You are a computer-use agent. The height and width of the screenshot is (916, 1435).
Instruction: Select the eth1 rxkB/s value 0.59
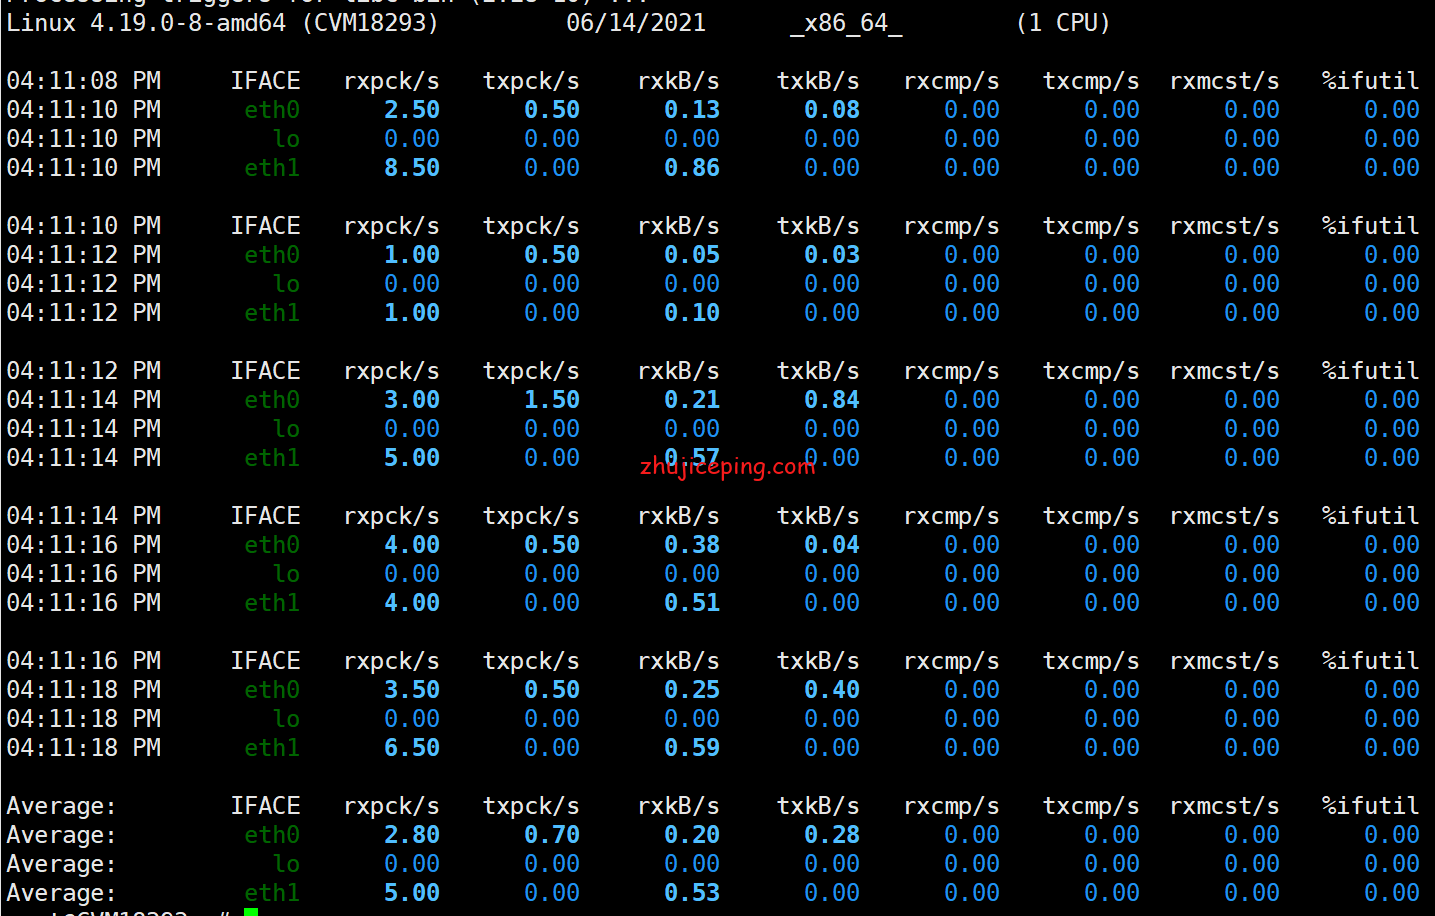692,748
